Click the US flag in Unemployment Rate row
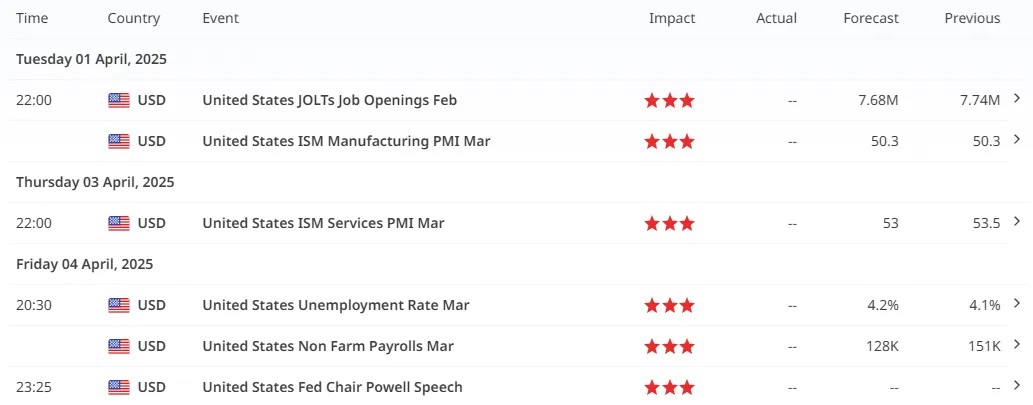 (119, 305)
